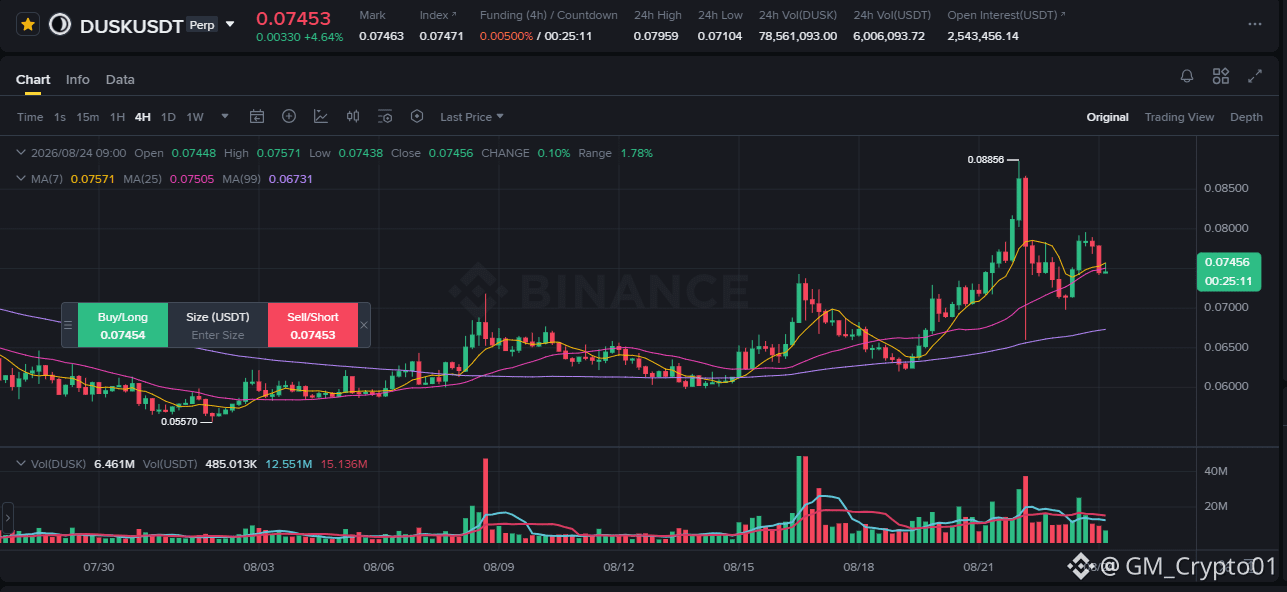Open the Open Interest external link arrow
The height and width of the screenshot is (592, 1287).
pos(1062,15)
